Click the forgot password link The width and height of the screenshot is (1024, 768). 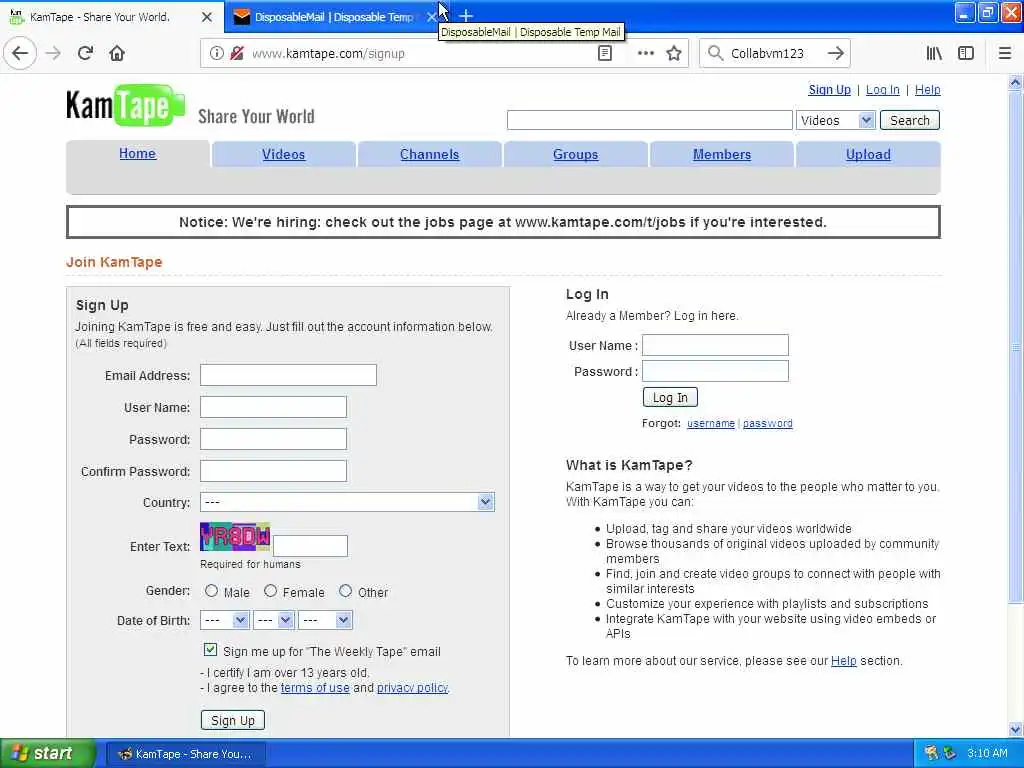click(x=767, y=423)
